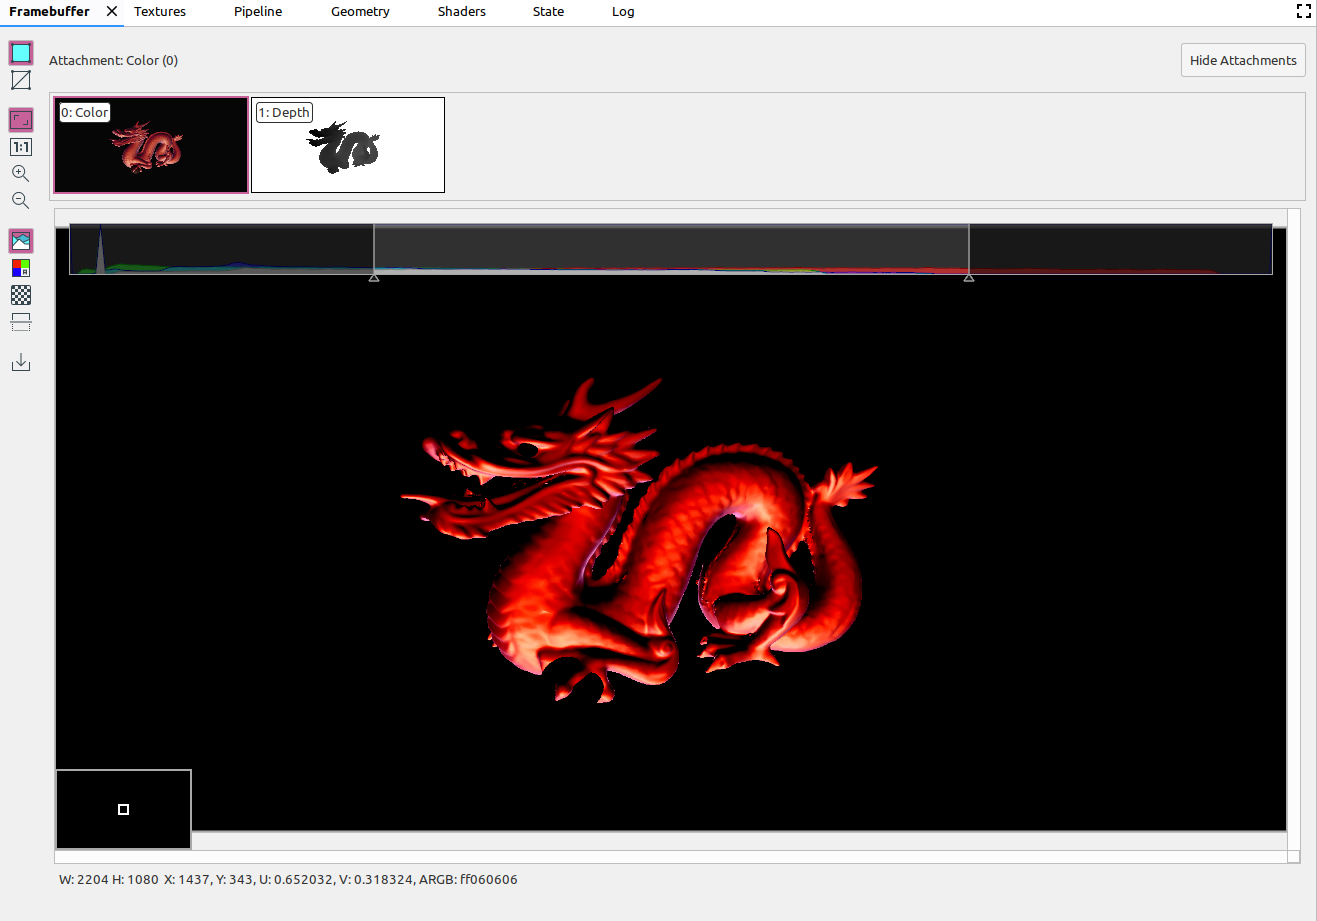1317x921 pixels.
Task: Open the RGBA color channels selector
Action: click(21, 268)
